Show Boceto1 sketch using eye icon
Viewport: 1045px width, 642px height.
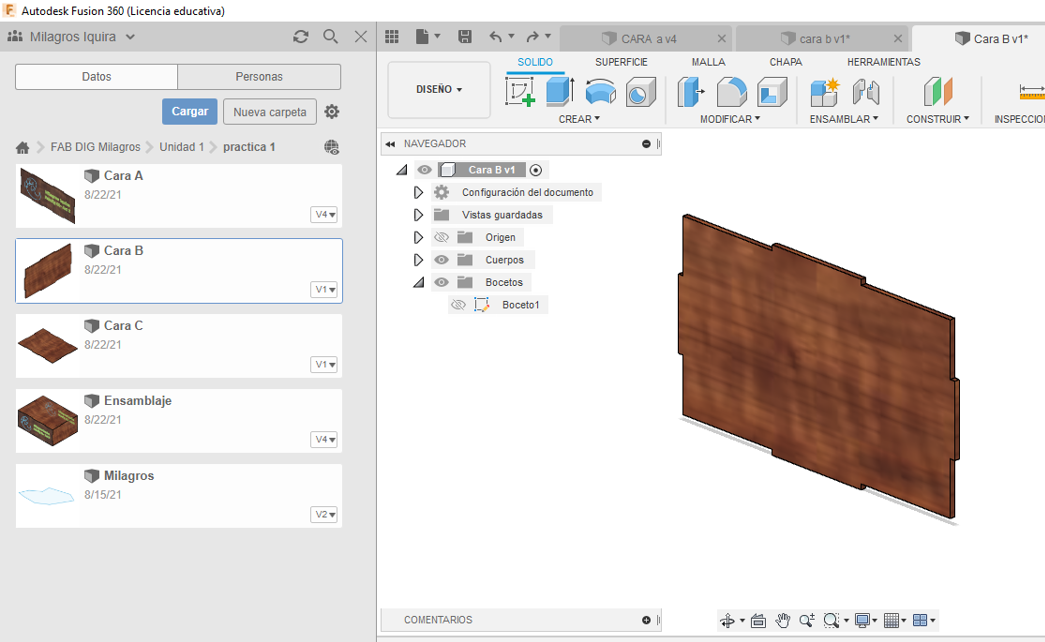pos(458,305)
